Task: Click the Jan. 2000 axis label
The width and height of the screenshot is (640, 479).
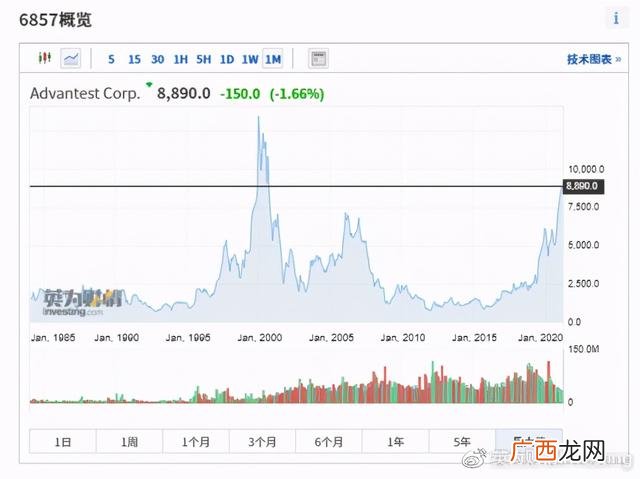Action: 260,337
